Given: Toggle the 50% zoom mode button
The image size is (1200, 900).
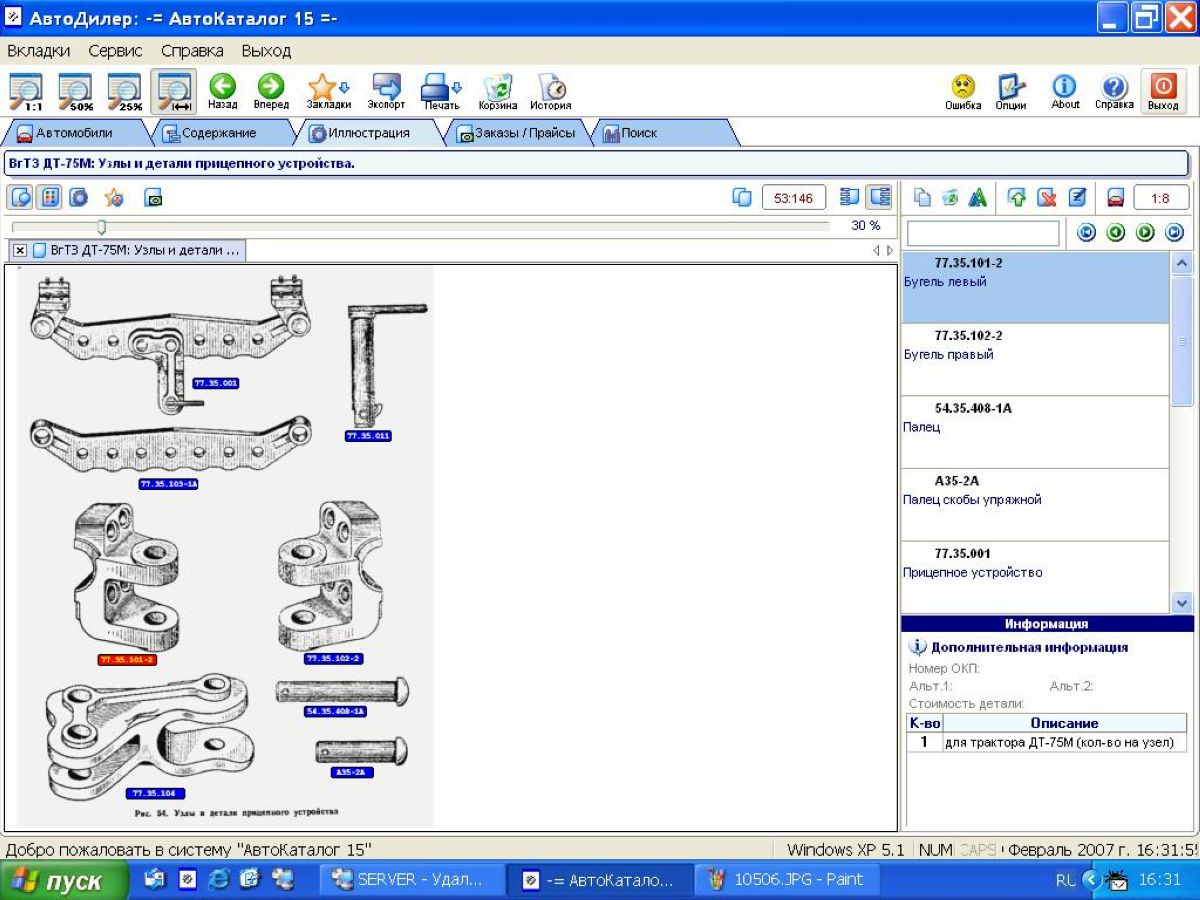Looking at the screenshot, I should (76, 90).
